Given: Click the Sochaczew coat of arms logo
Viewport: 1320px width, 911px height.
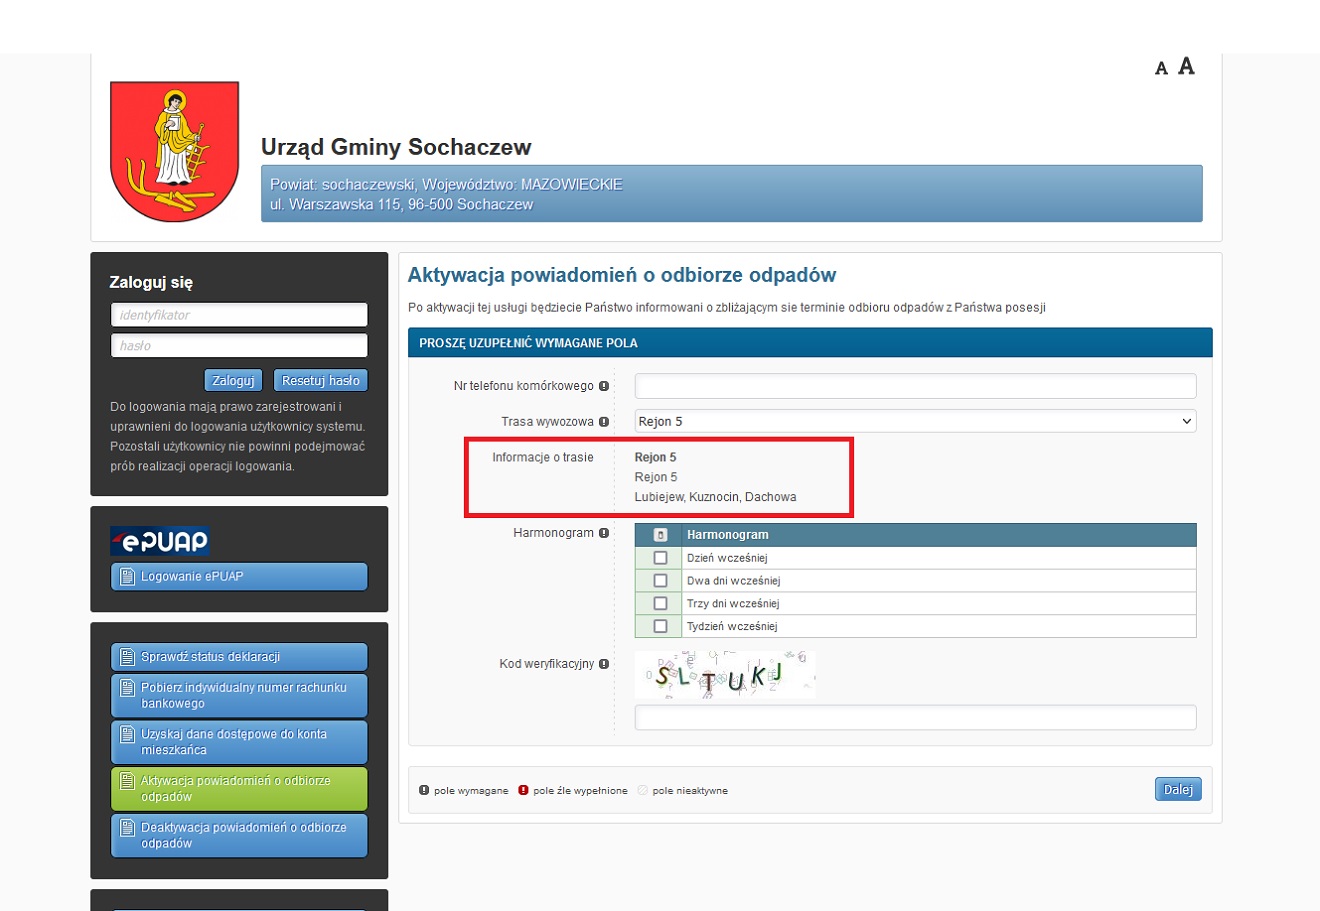Looking at the screenshot, I should pyautogui.click(x=174, y=151).
